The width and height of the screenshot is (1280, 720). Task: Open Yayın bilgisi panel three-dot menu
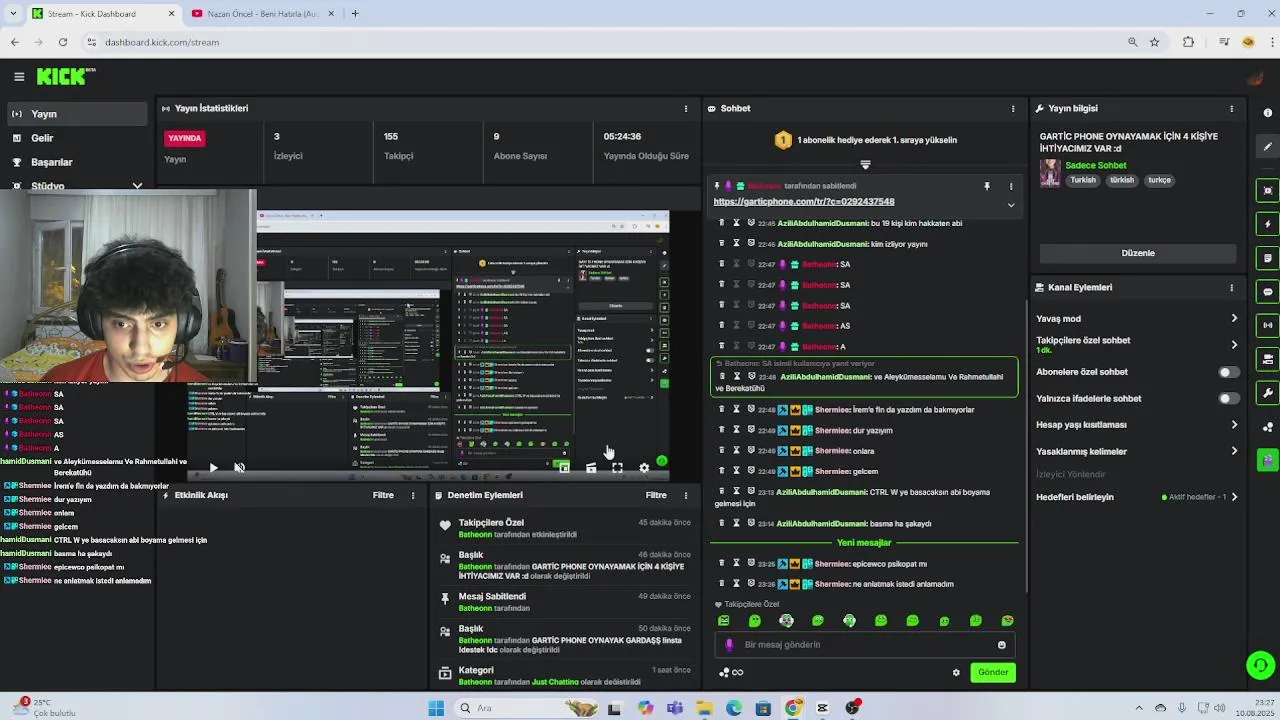tap(1232, 108)
